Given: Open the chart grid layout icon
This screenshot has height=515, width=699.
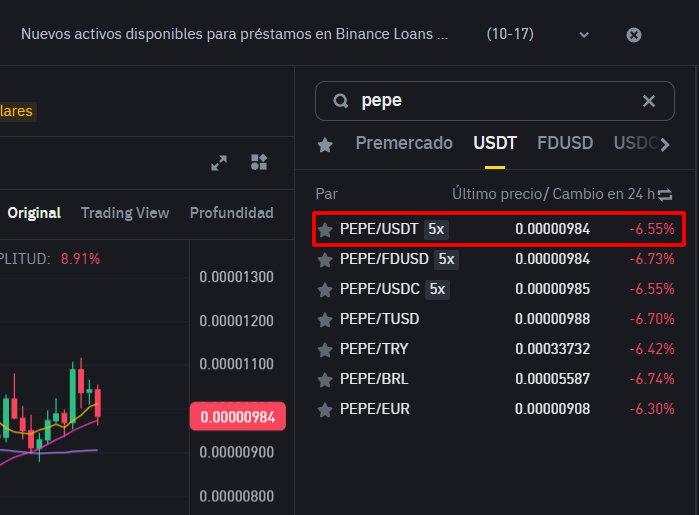Looking at the screenshot, I should pyautogui.click(x=259, y=163).
